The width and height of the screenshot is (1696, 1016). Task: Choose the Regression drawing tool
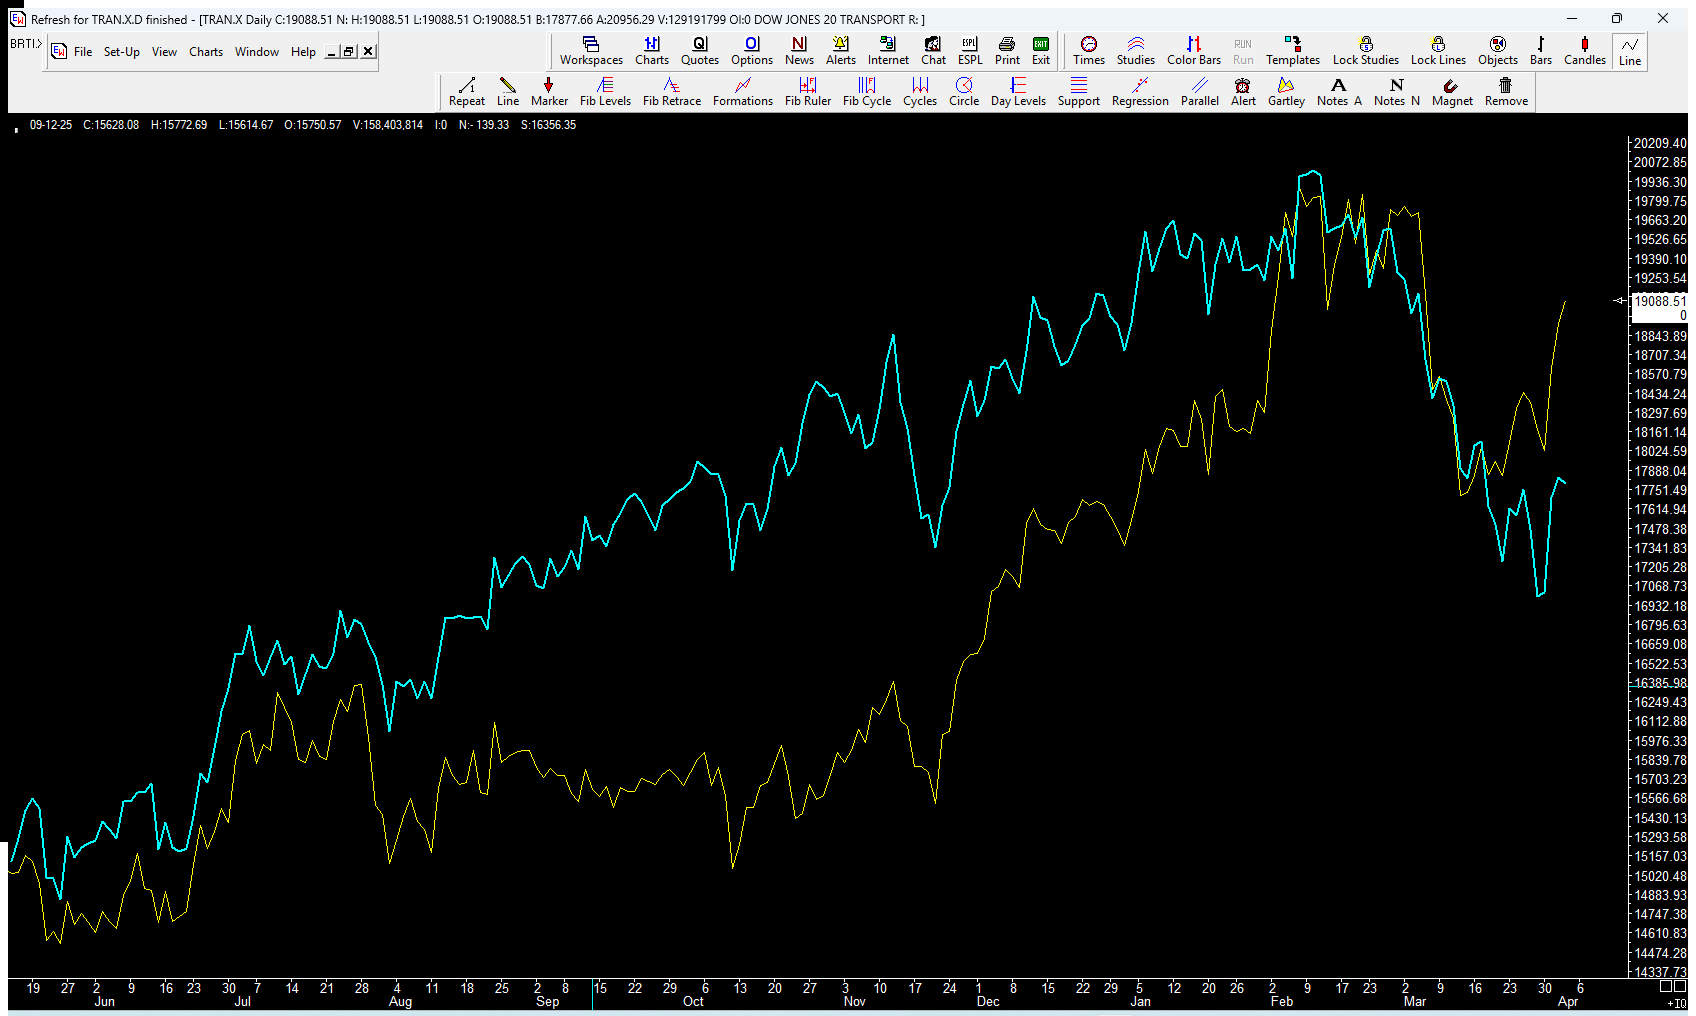pyautogui.click(x=1139, y=91)
